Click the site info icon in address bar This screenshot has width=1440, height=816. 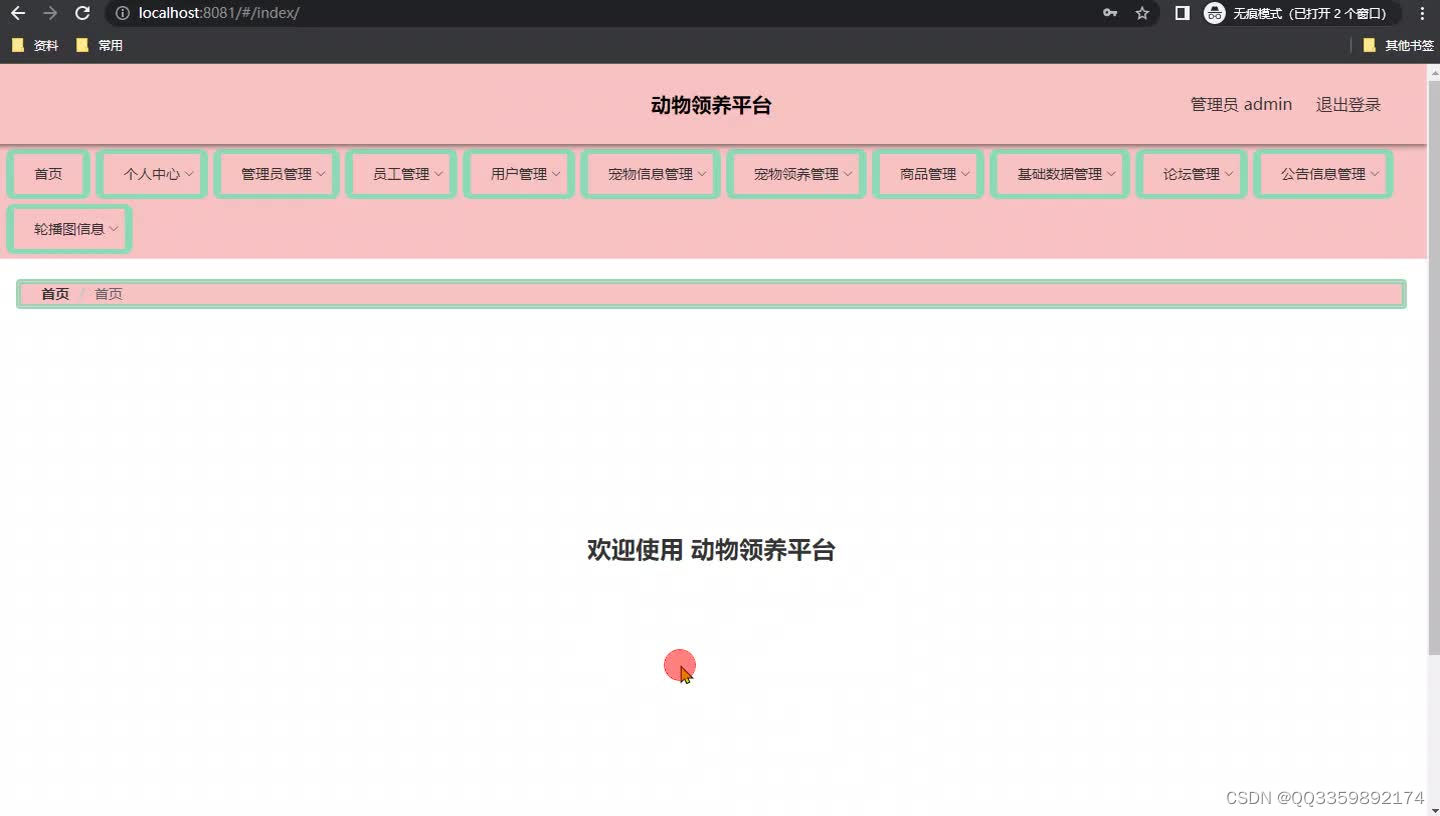tap(122, 13)
